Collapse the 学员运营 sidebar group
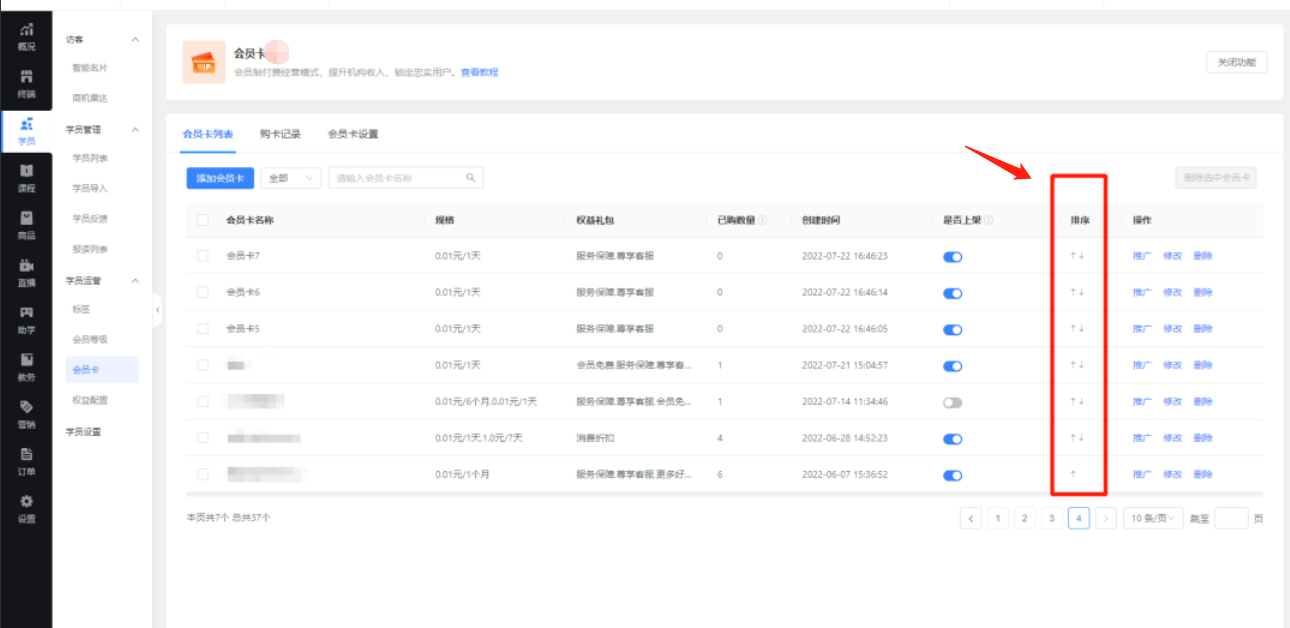 pyautogui.click(x=135, y=280)
